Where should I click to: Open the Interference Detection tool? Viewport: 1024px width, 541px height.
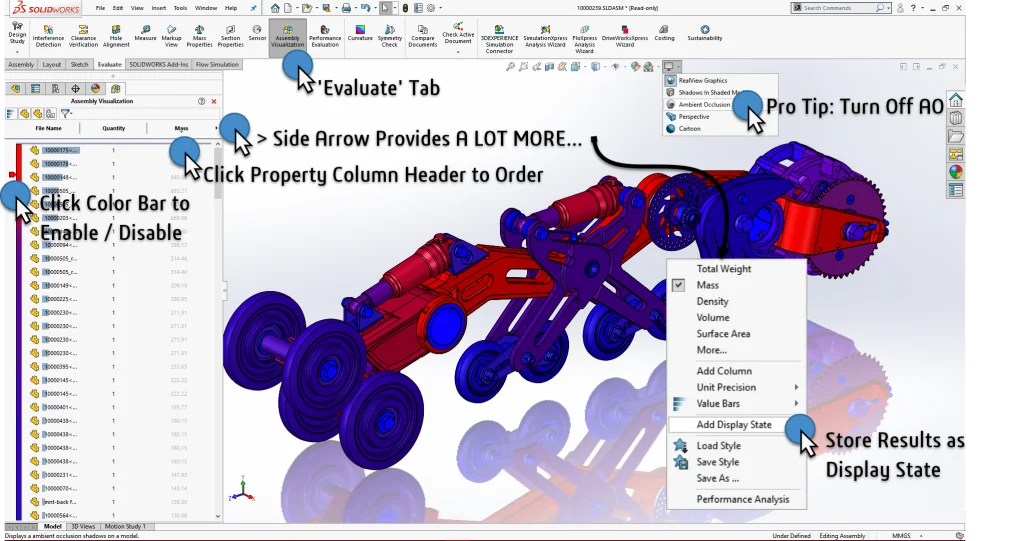pyautogui.click(x=48, y=35)
